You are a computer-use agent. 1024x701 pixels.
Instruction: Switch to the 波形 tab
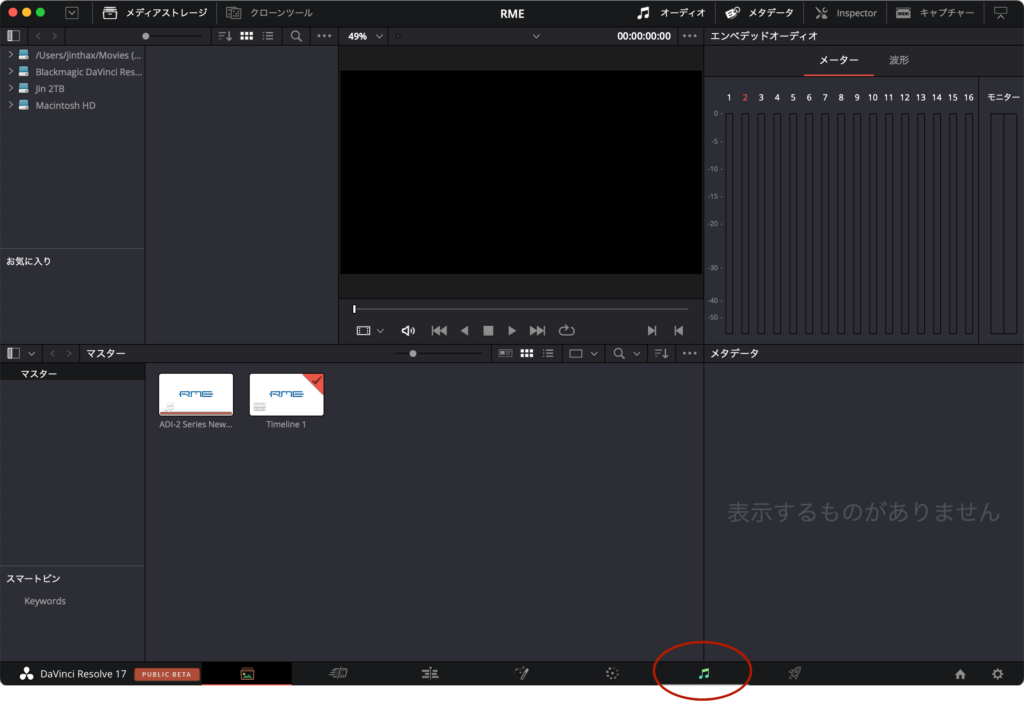pyautogui.click(x=899, y=60)
